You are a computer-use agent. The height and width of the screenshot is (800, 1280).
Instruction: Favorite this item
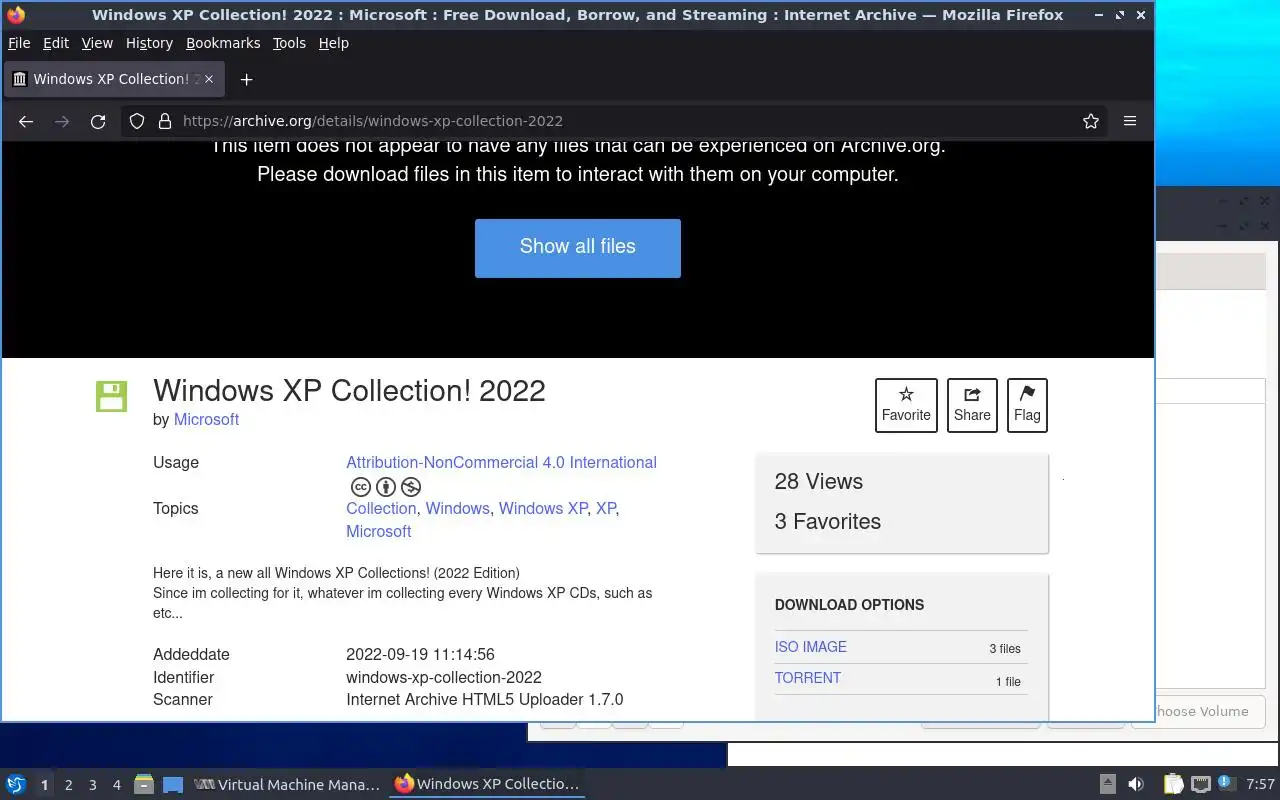tap(906, 405)
